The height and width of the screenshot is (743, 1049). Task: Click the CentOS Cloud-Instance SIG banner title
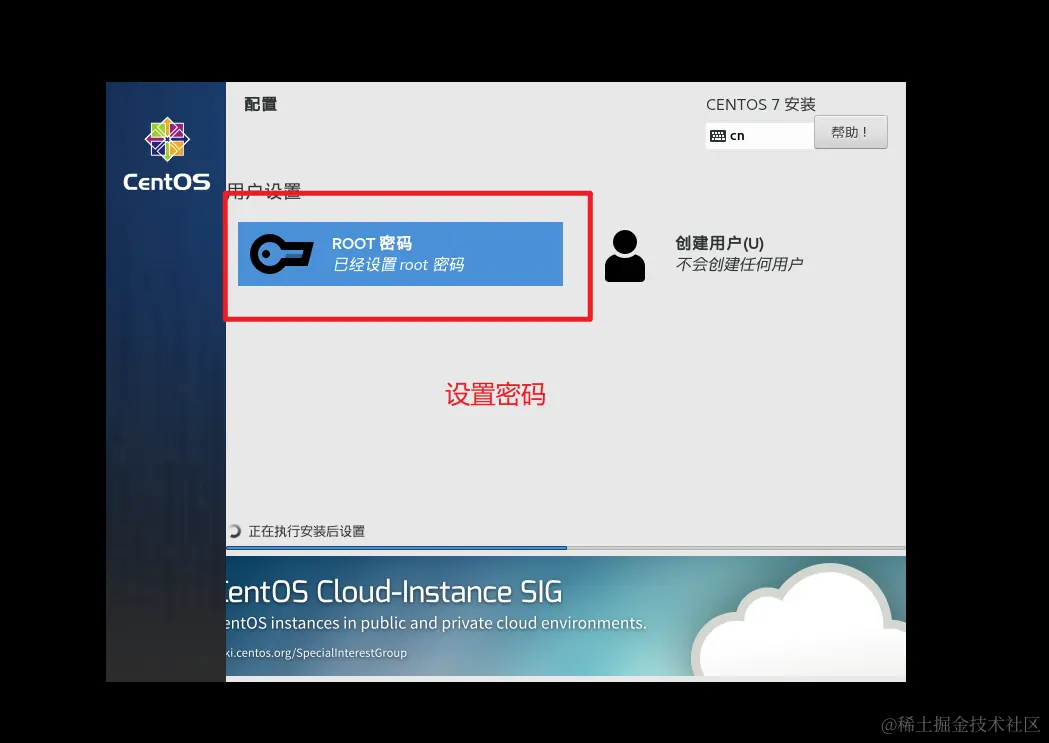(394, 592)
